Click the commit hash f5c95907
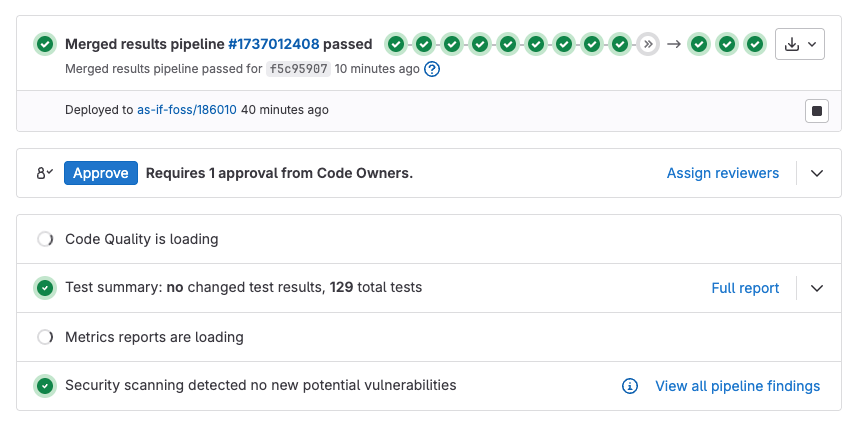 (298, 69)
